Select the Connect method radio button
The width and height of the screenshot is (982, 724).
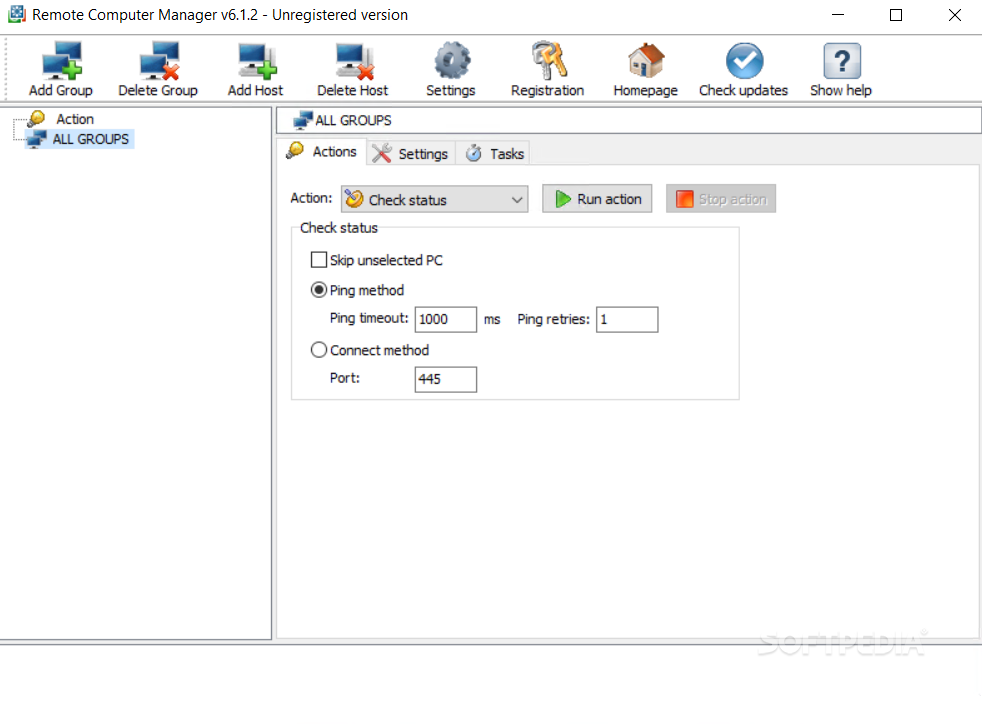(x=319, y=350)
